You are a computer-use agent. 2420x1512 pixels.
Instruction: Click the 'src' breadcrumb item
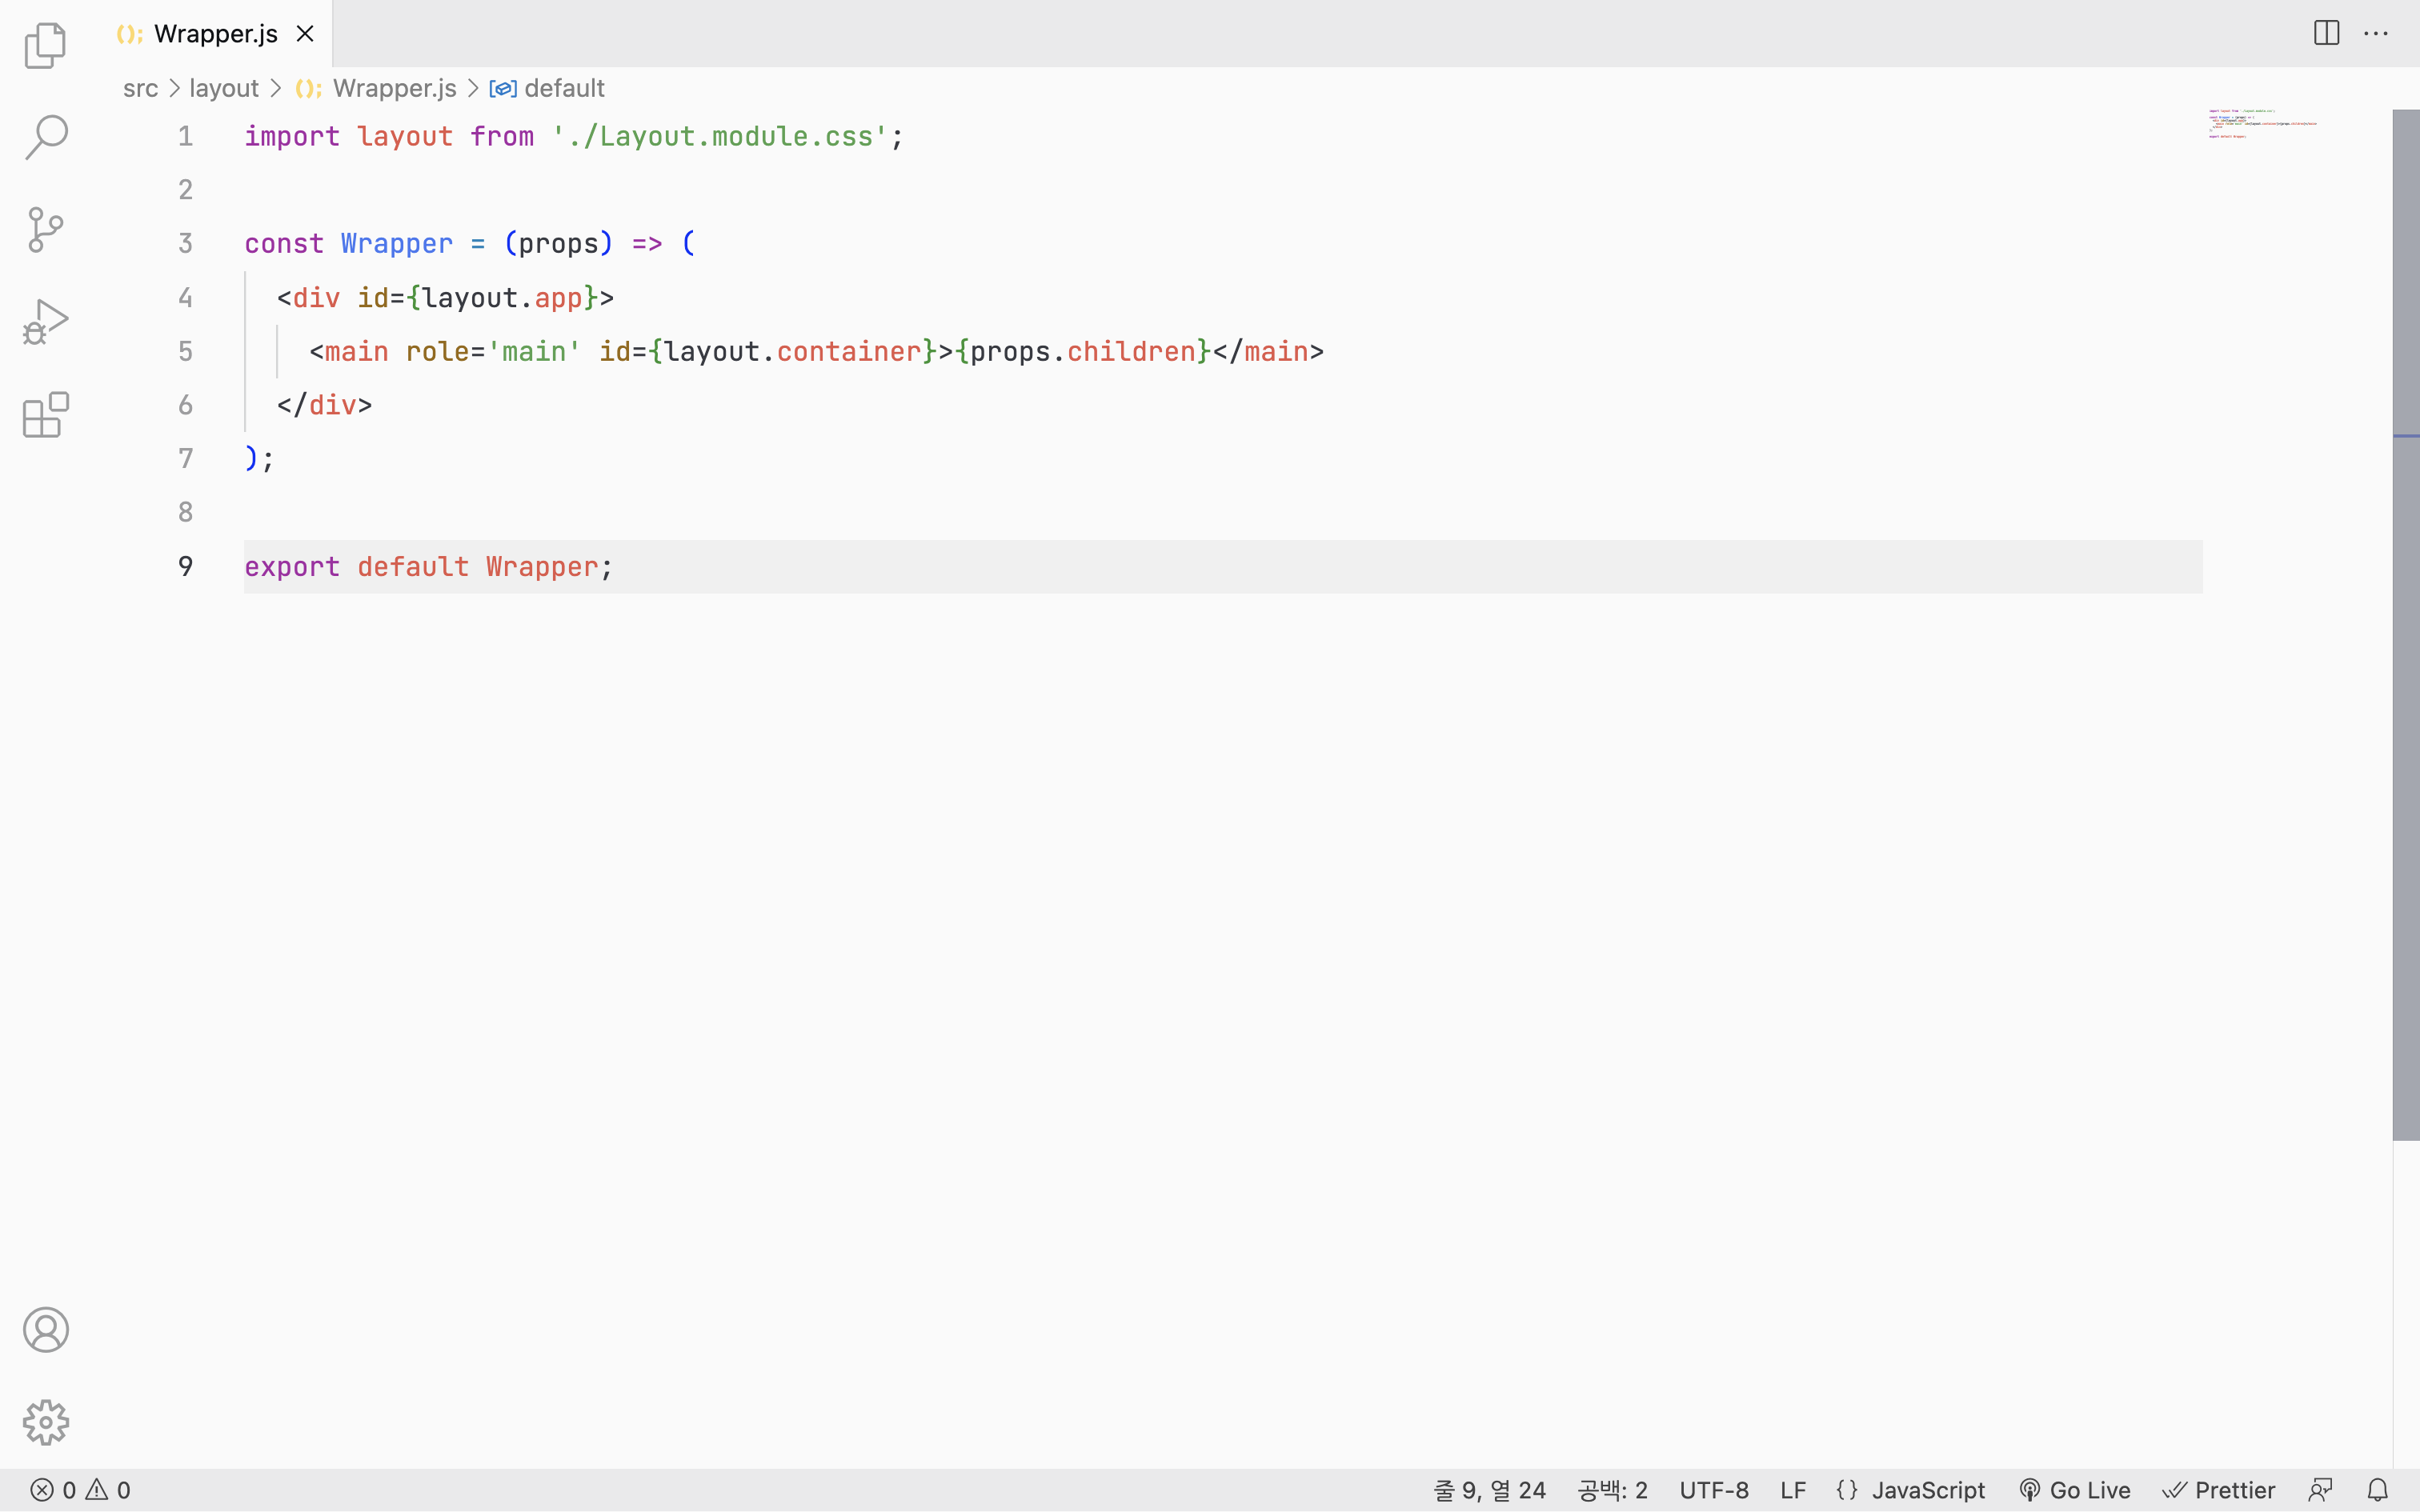[140, 88]
